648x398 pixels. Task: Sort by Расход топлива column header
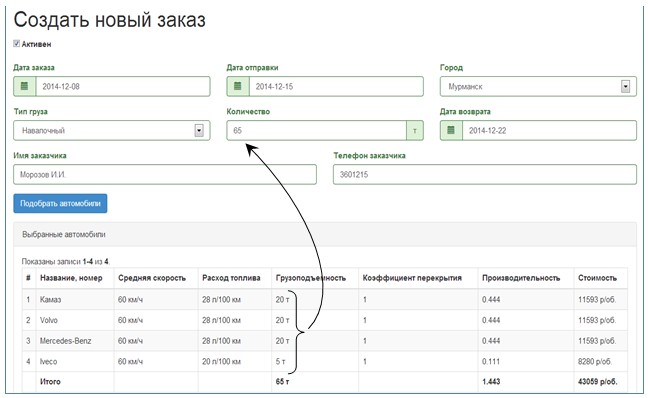231,278
